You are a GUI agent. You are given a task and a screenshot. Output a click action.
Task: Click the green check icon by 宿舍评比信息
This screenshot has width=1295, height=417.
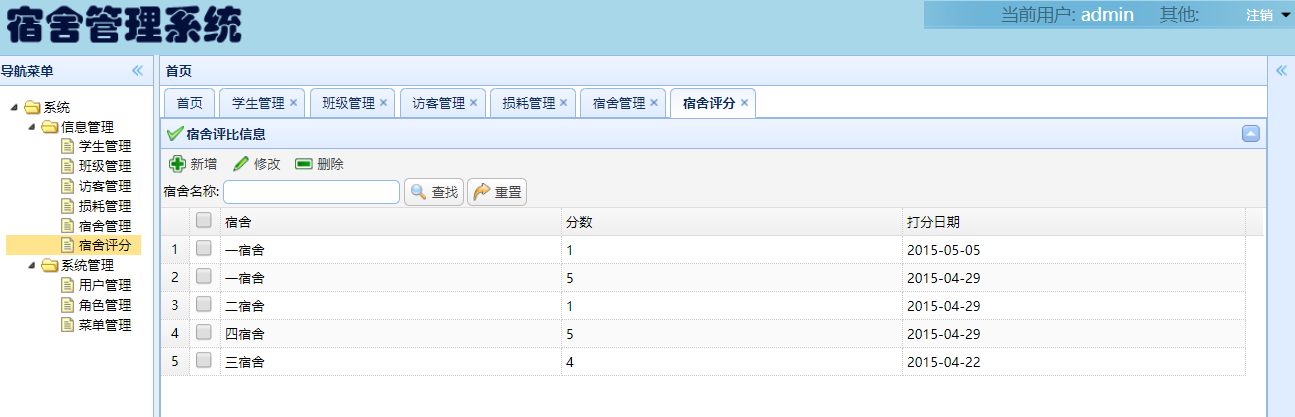pos(175,134)
